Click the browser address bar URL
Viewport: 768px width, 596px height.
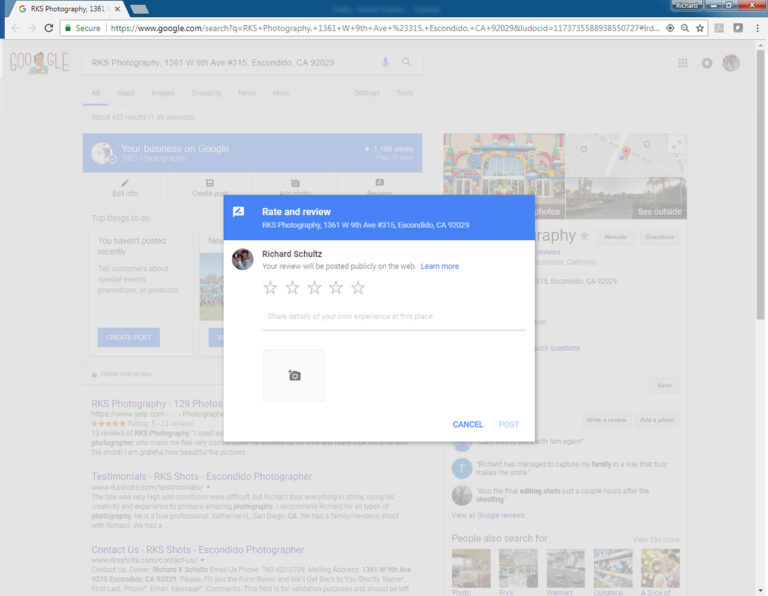point(380,28)
